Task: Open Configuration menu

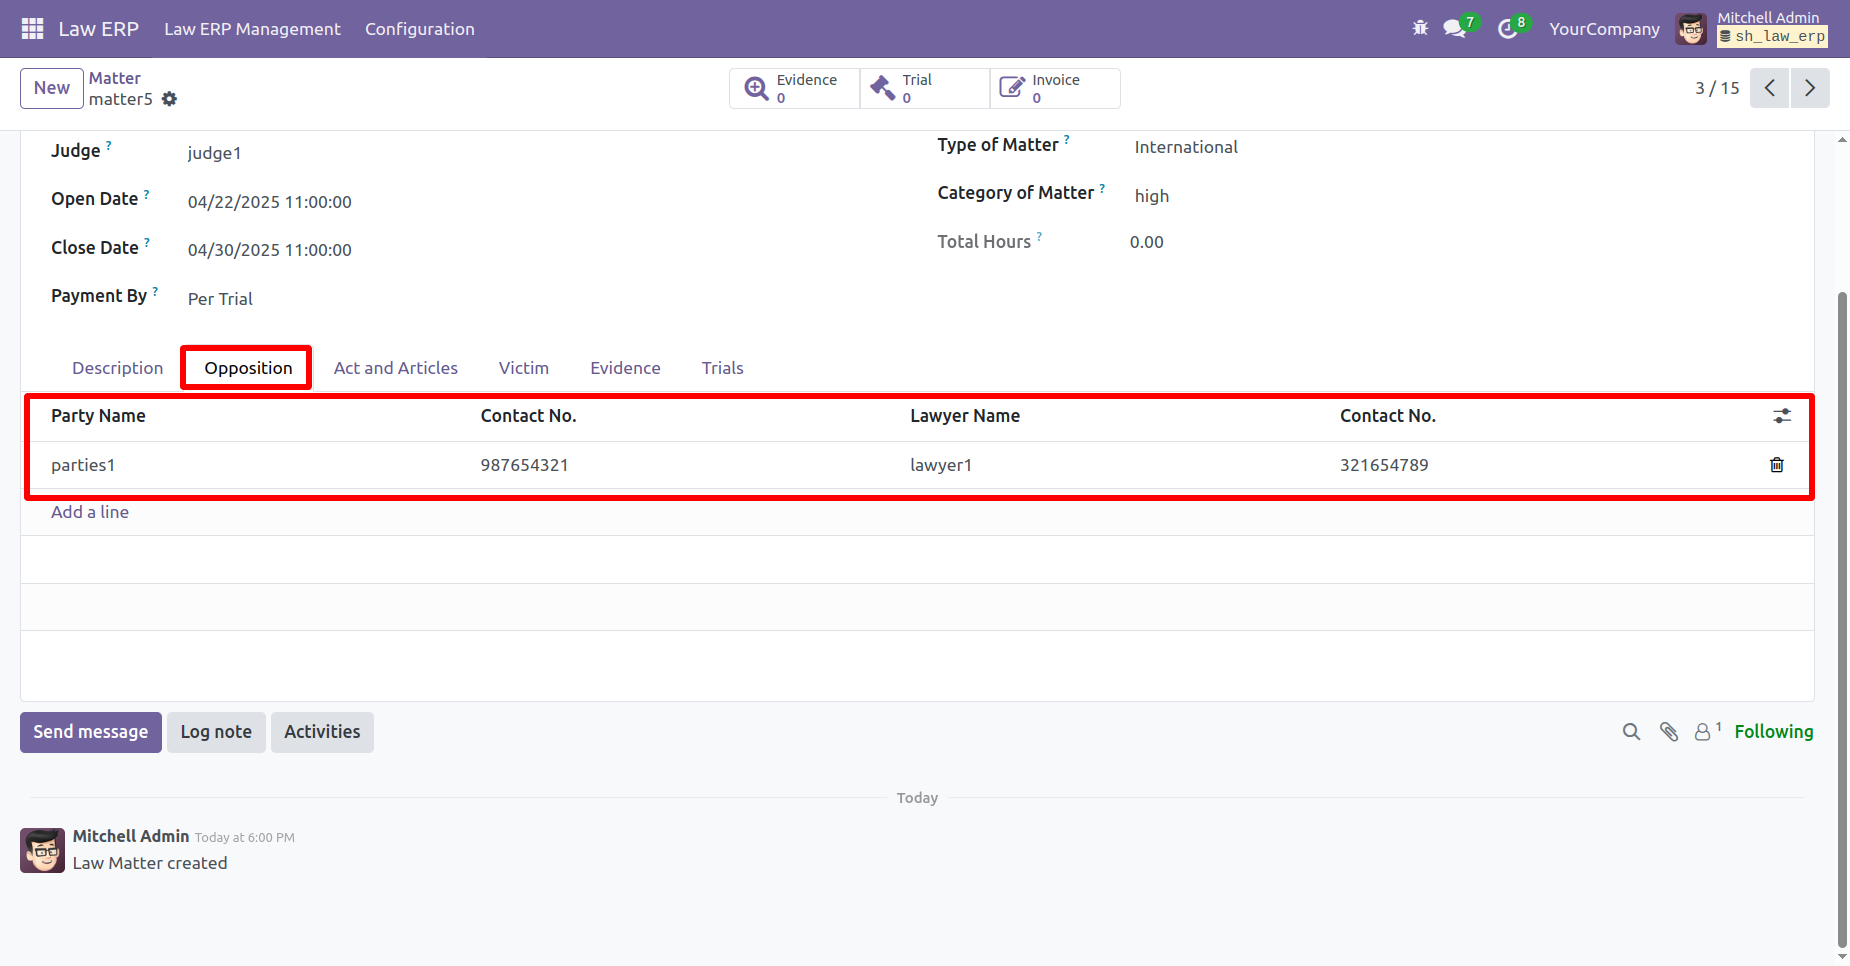Action: point(420,29)
